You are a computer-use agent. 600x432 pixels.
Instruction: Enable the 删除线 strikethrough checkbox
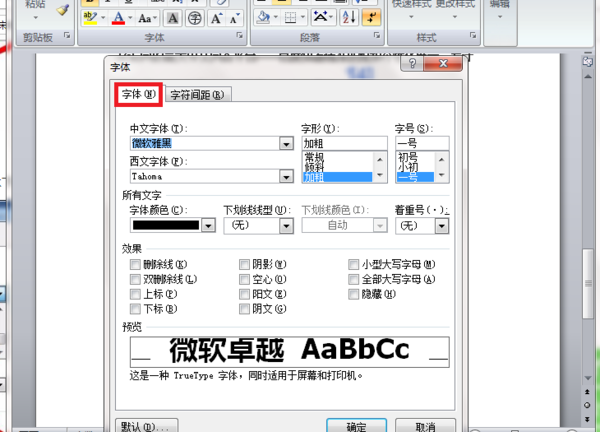[x=135, y=264]
